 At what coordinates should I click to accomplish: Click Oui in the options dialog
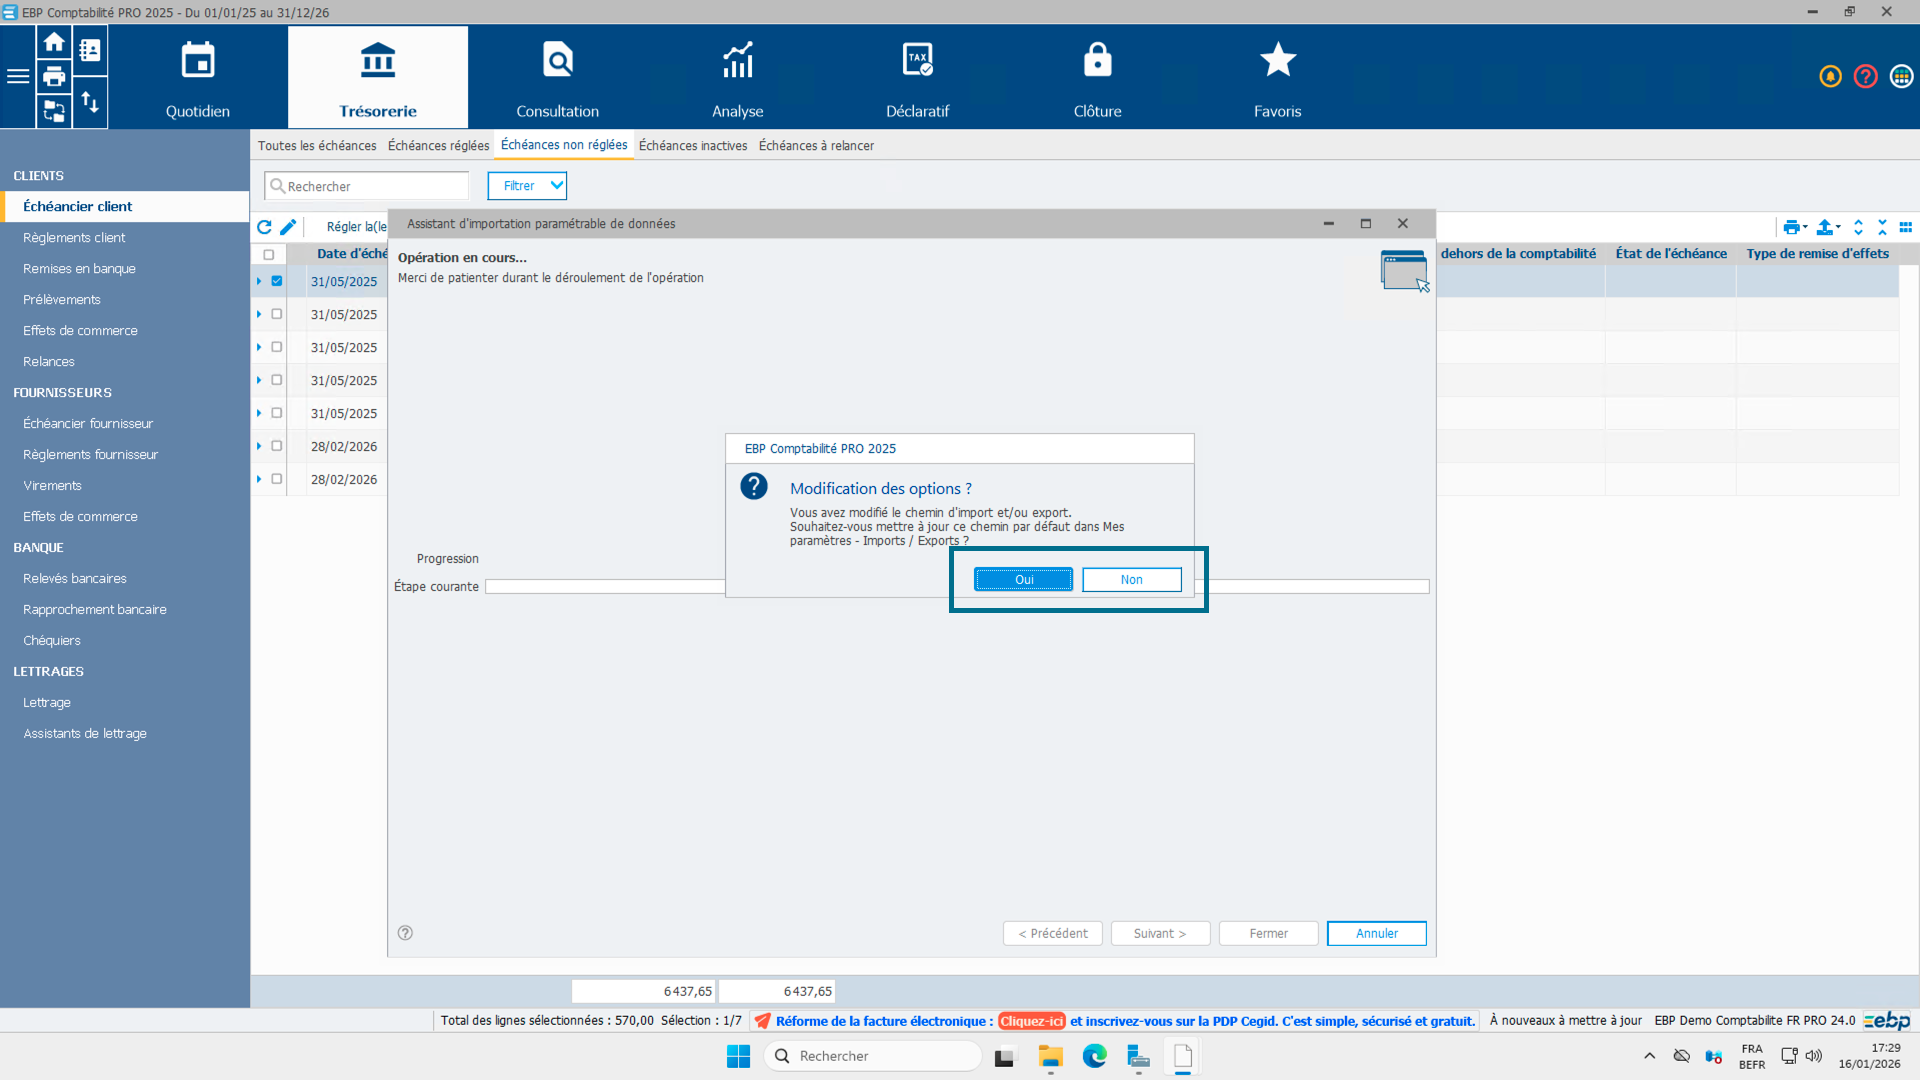point(1023,580)
